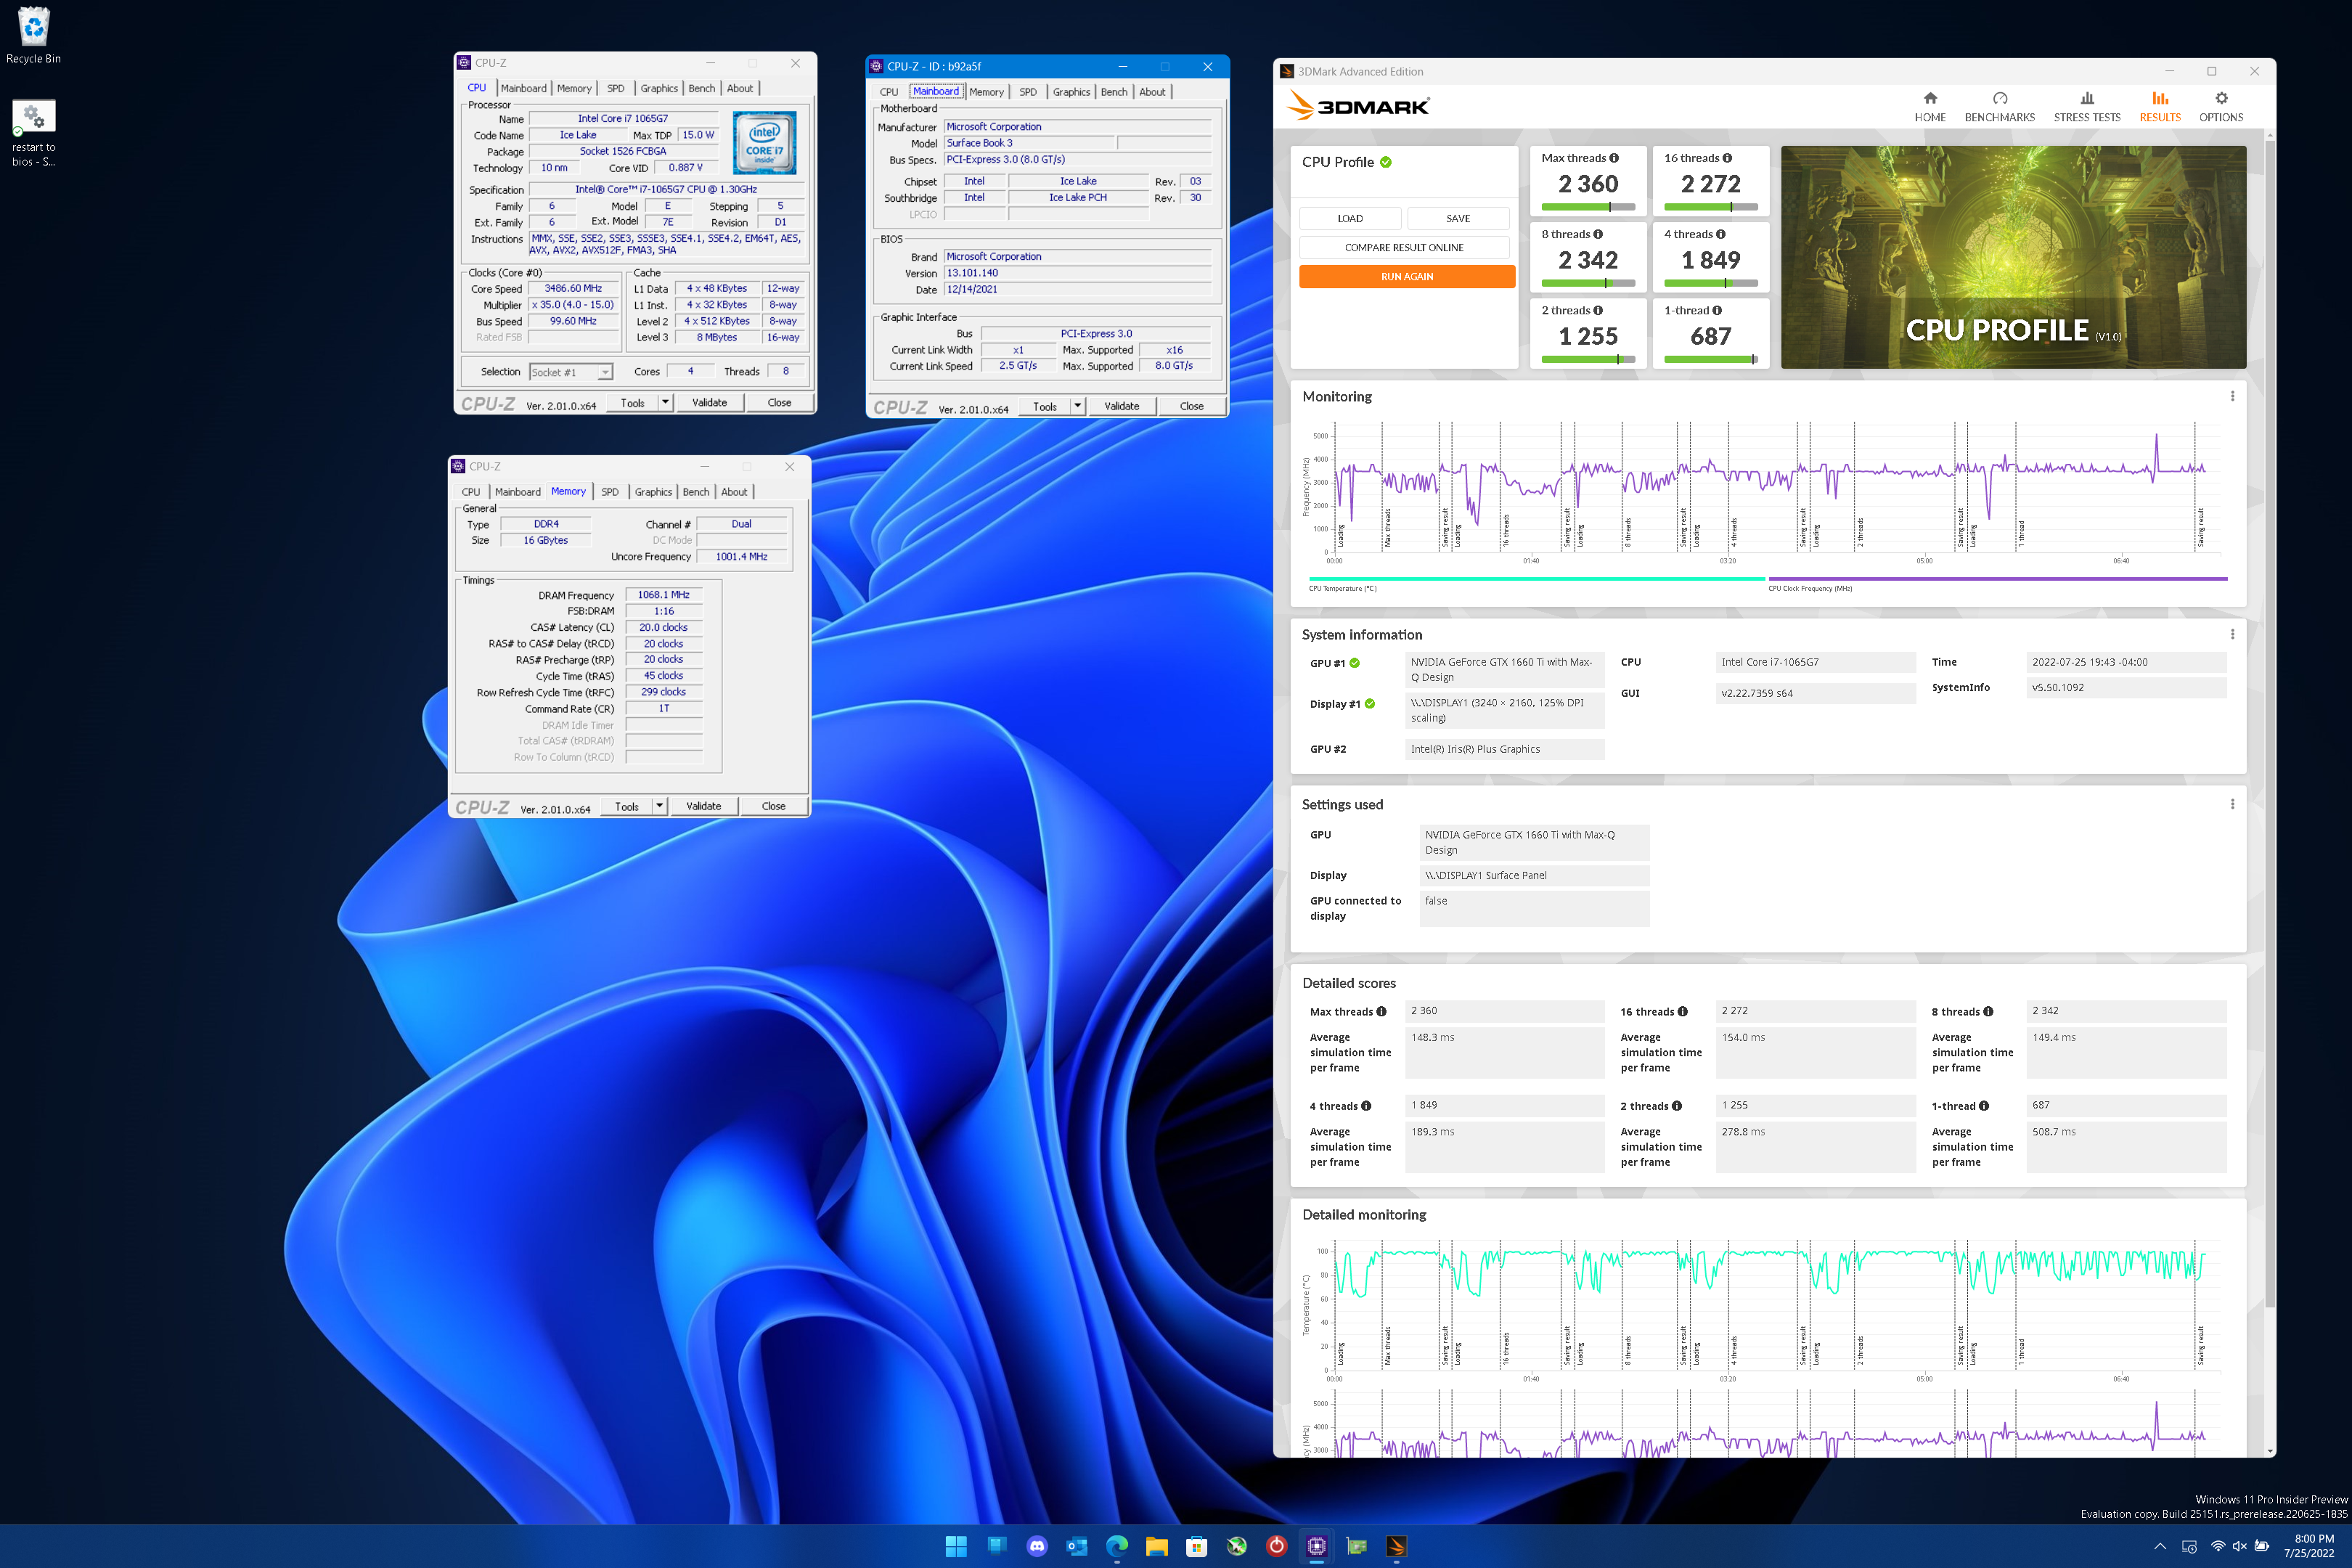Screen dimensions: 2352x1568
Task: Select the restart to bios desktop shortcut
Action: pyautogui.click(x=33, y=133)
